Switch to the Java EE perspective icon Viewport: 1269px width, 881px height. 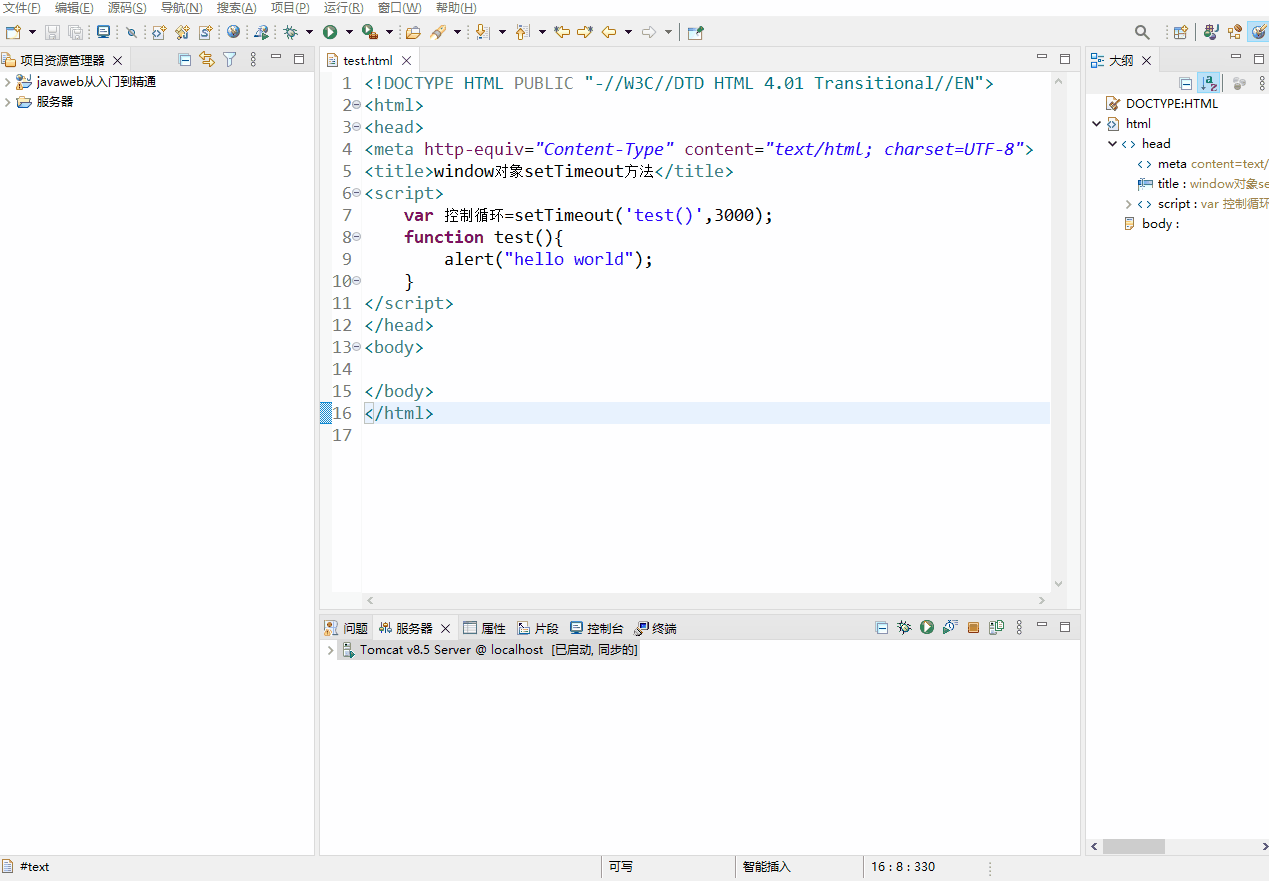1211,32
